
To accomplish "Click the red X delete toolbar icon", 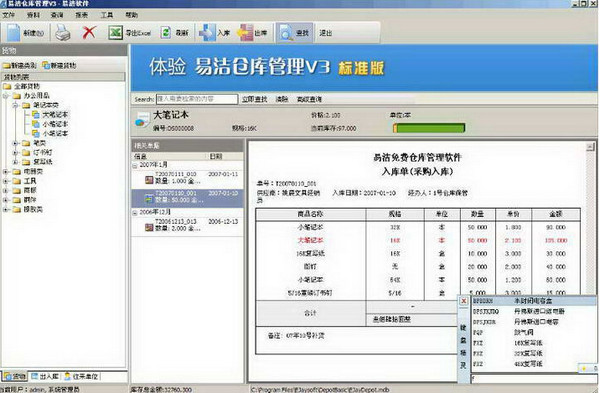I will coord(89,33).
